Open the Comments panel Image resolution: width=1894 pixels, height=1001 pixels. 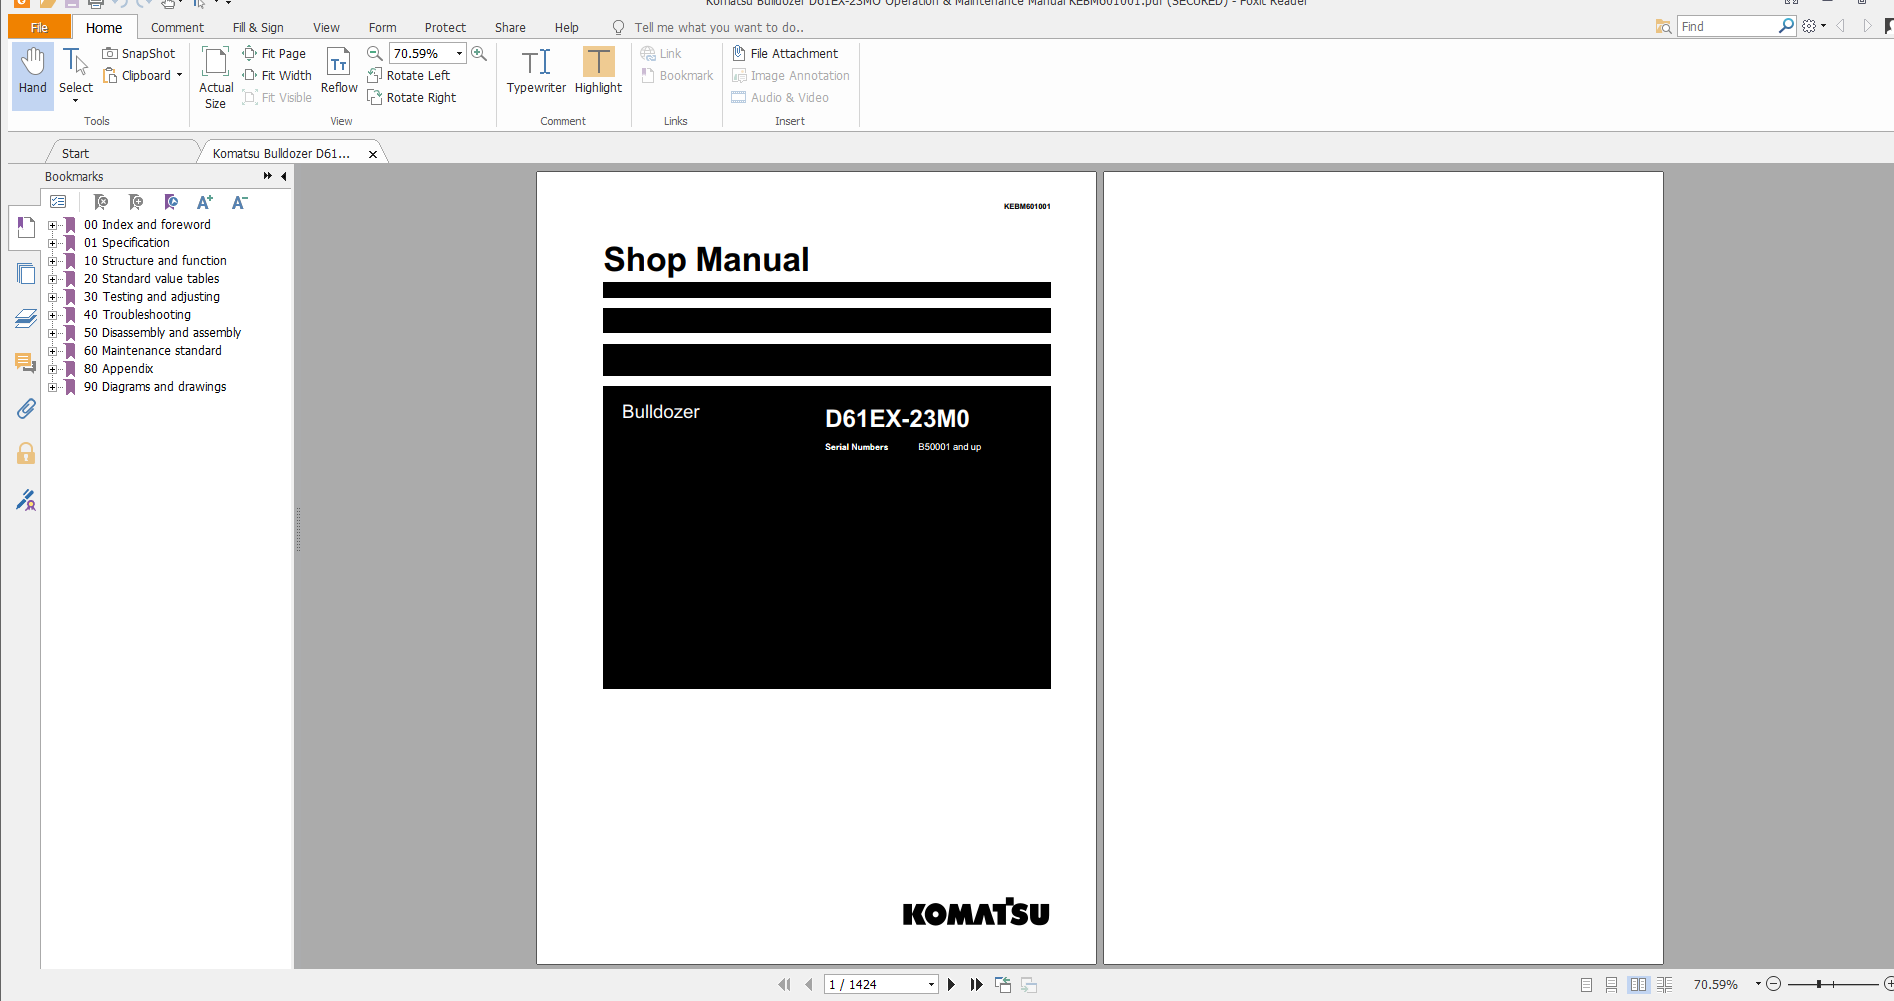26,363
